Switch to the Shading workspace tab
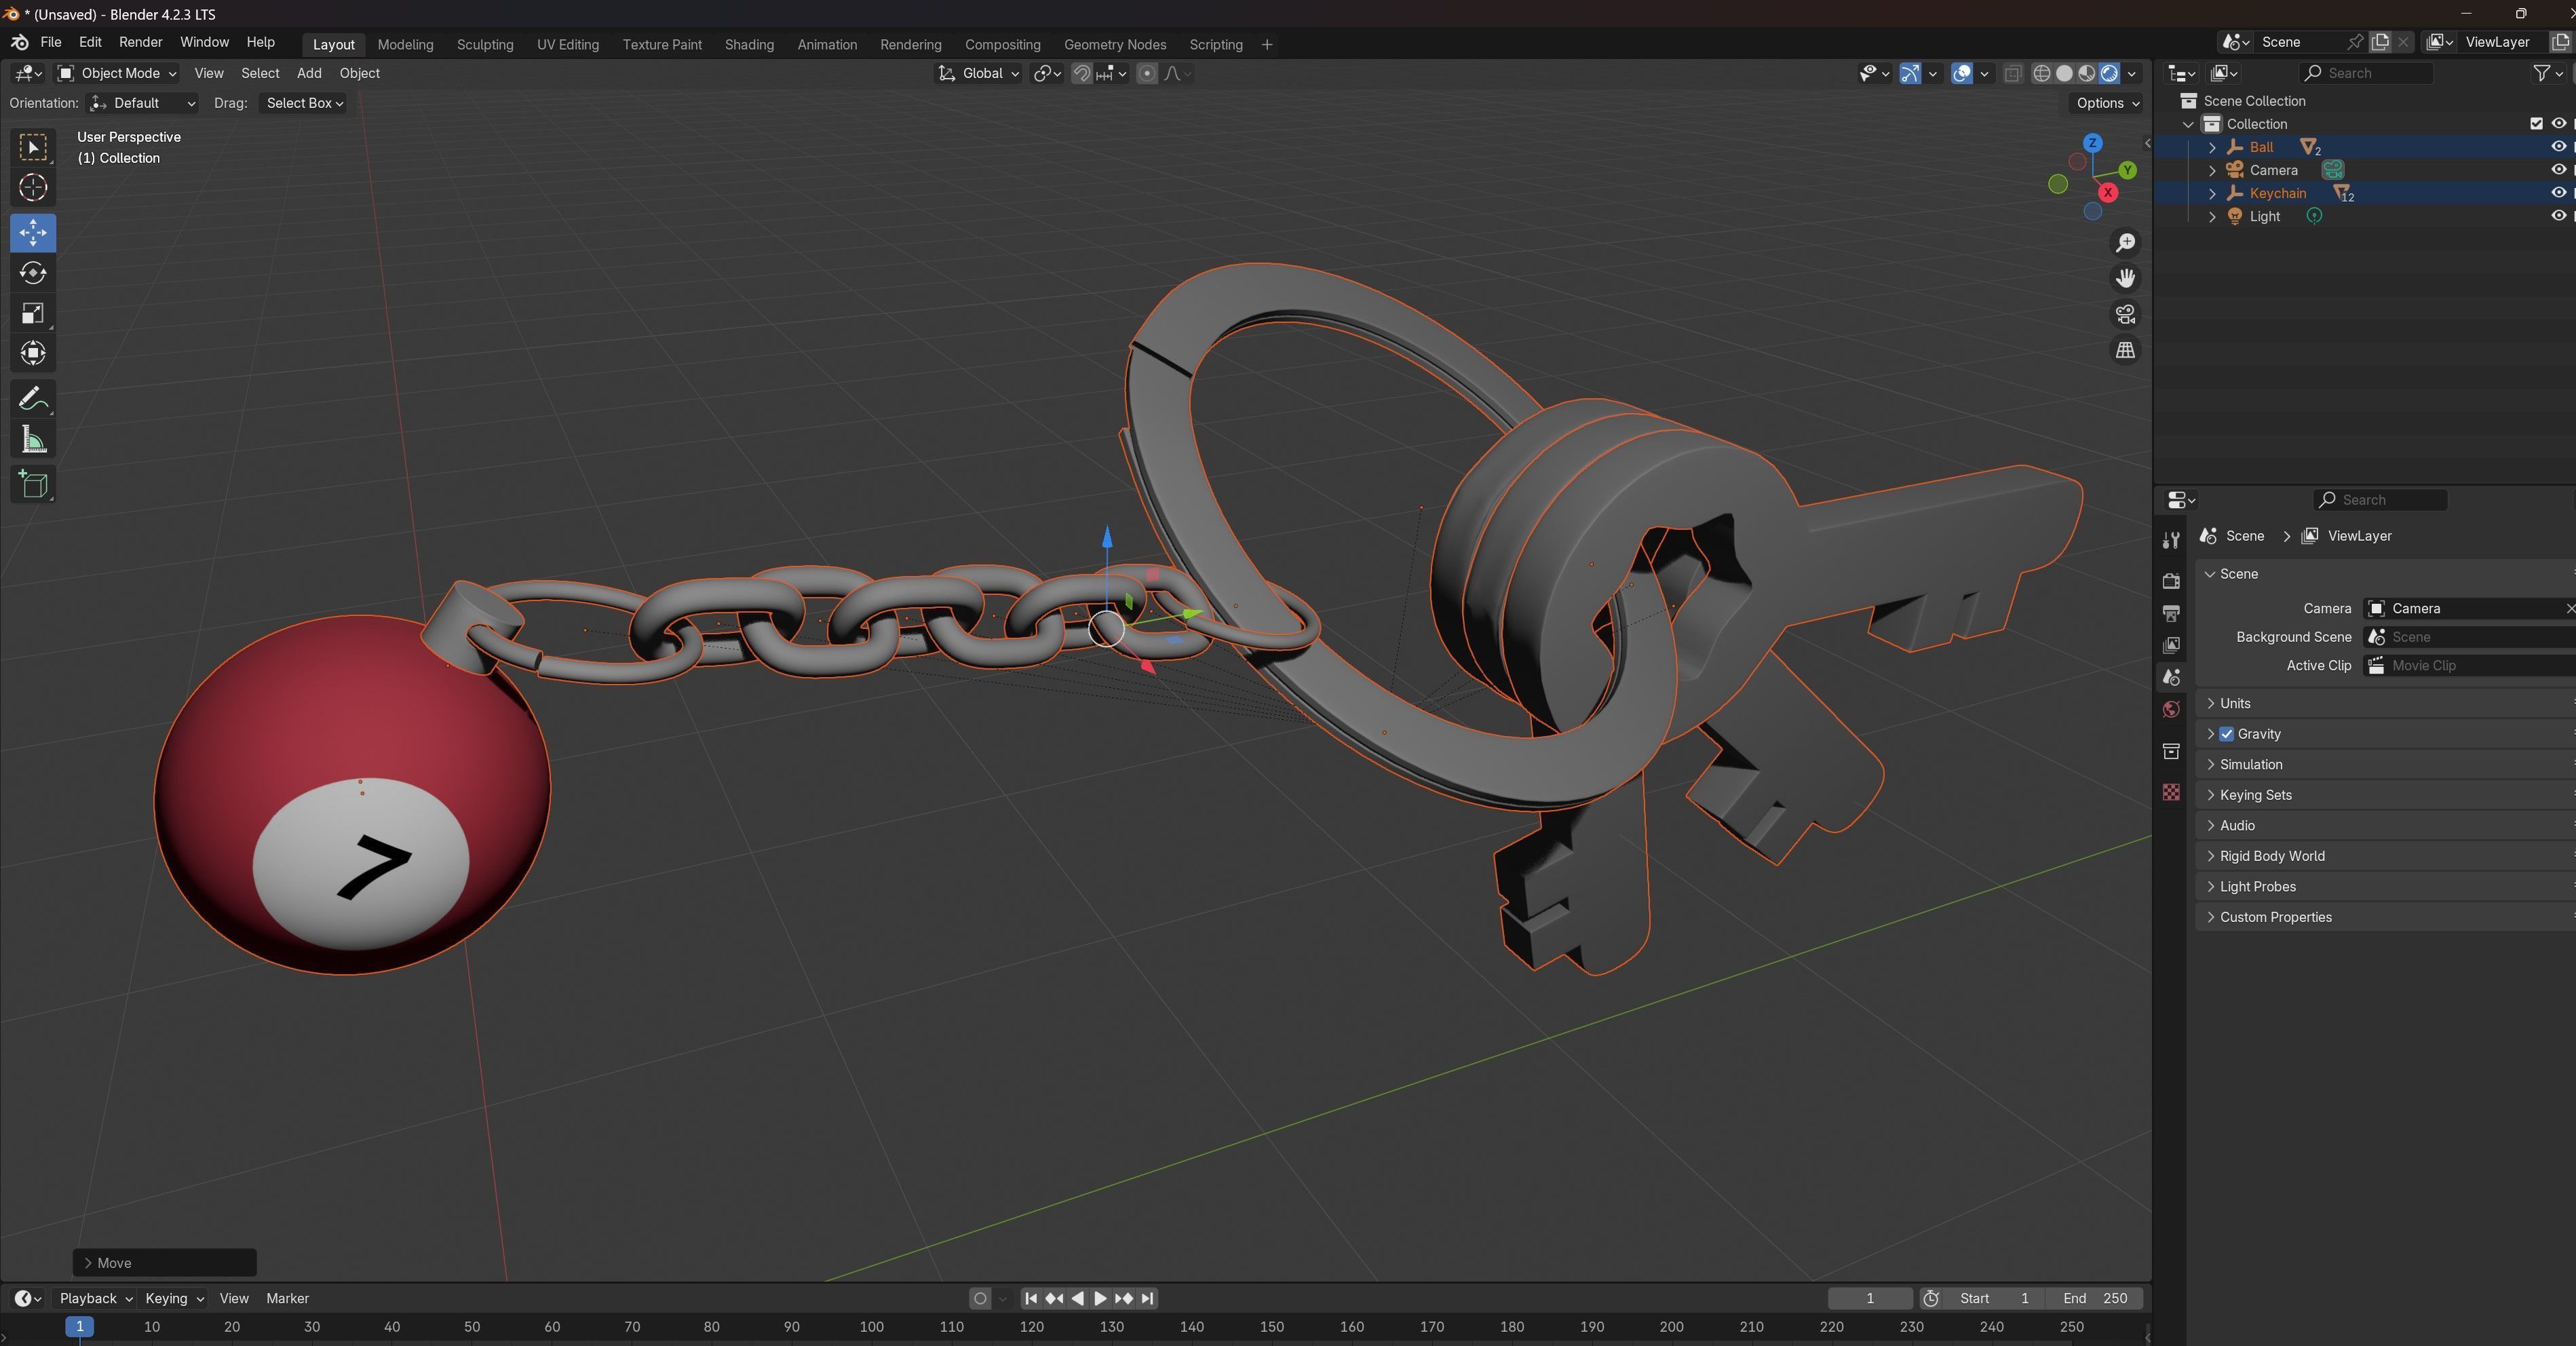2576x1346 pixels. click(x=749, y=44)
